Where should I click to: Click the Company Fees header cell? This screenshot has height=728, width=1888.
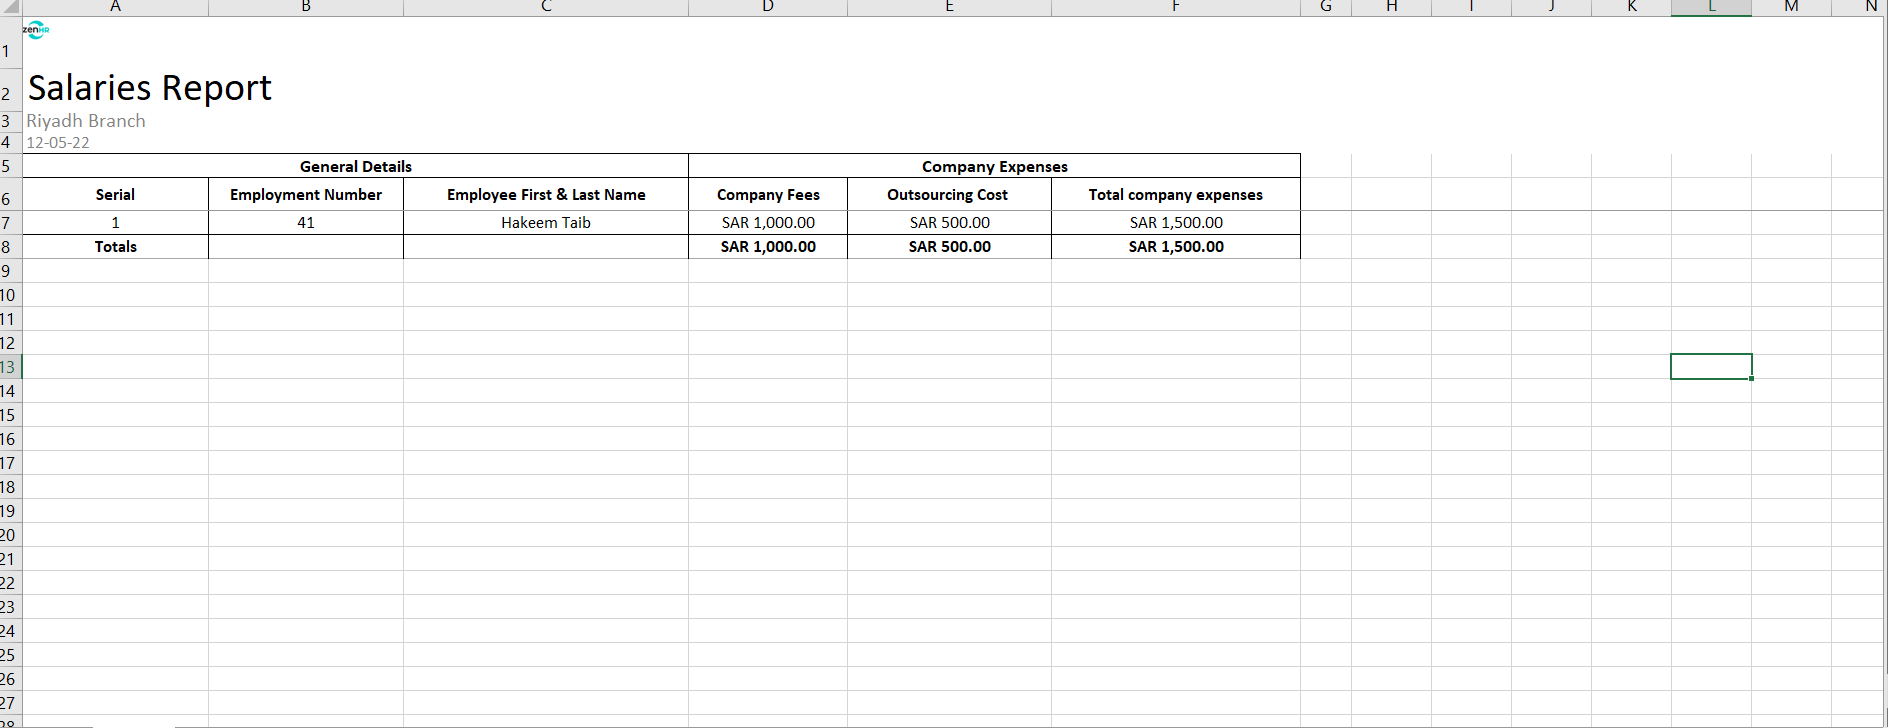click(x=768, y=194)
